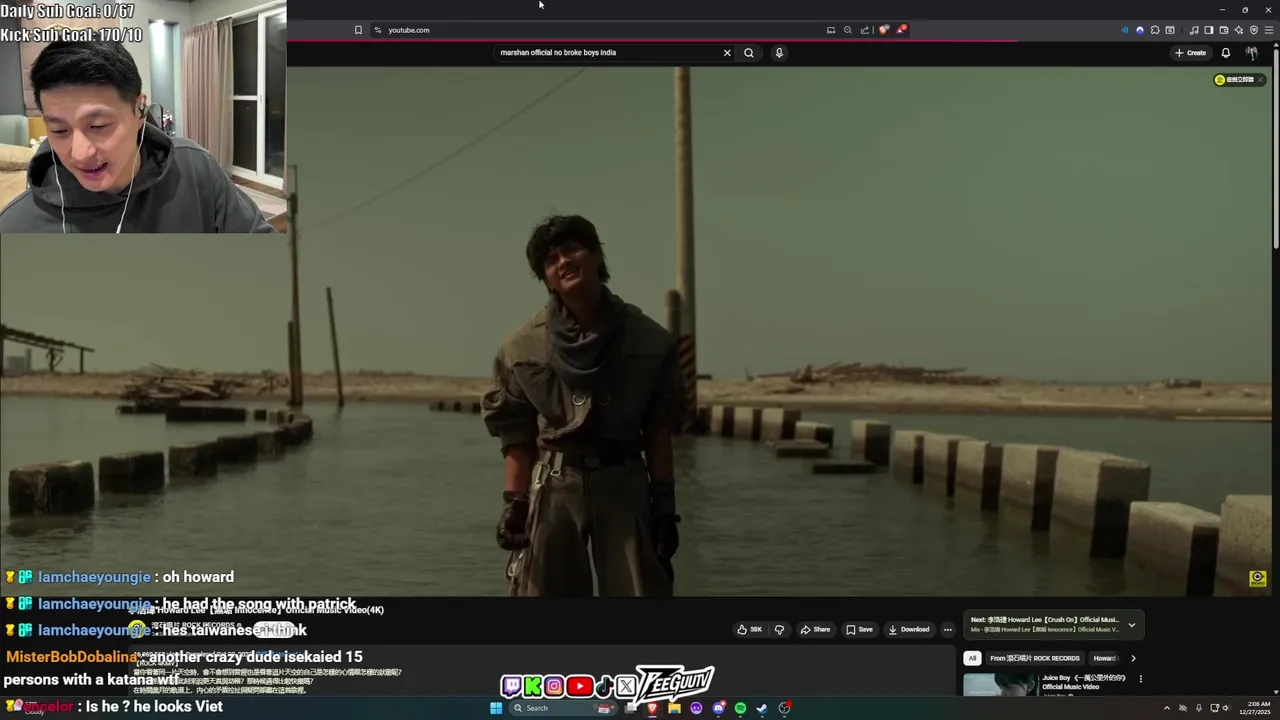Open the clock showing 2:06 AM
Viewport: 1280px width, 720px height.
pyautogui.click(x=1256, y=708)
